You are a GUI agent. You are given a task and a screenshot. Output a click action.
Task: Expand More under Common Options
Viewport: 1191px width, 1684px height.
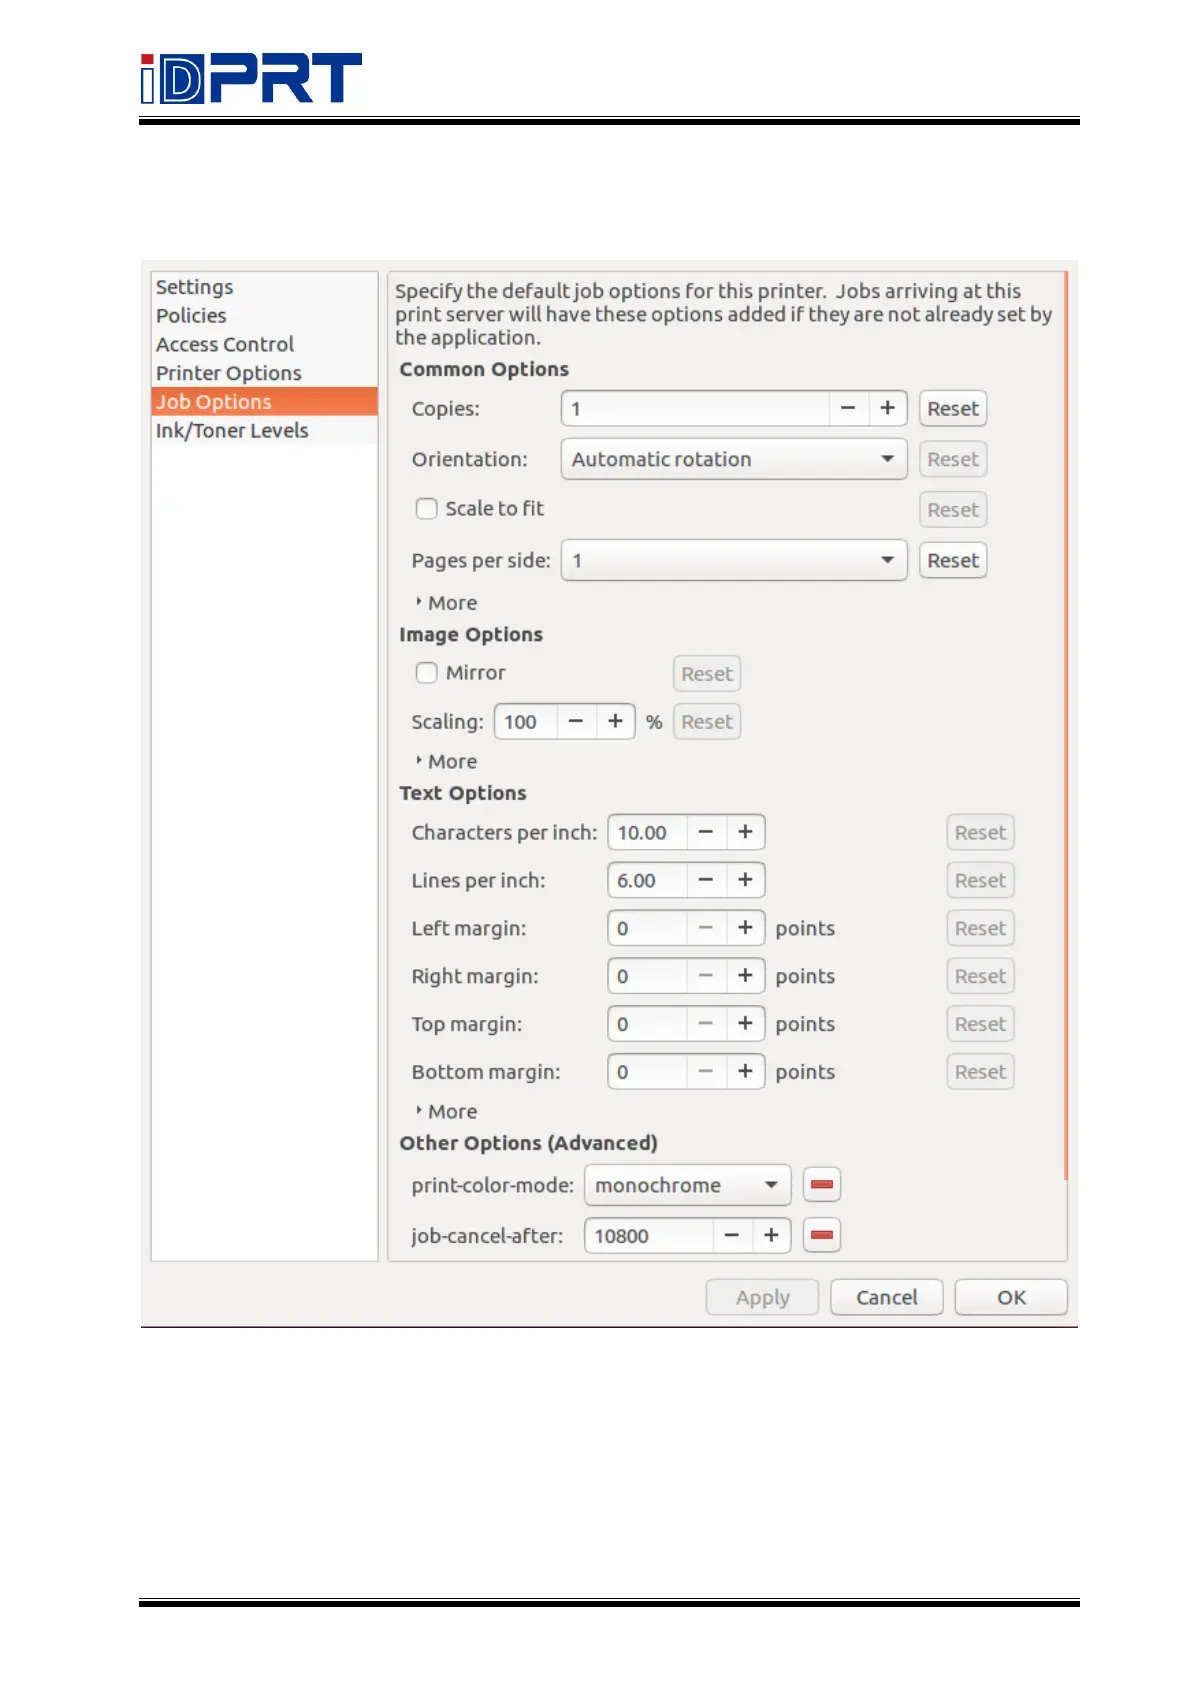[446, 603]
